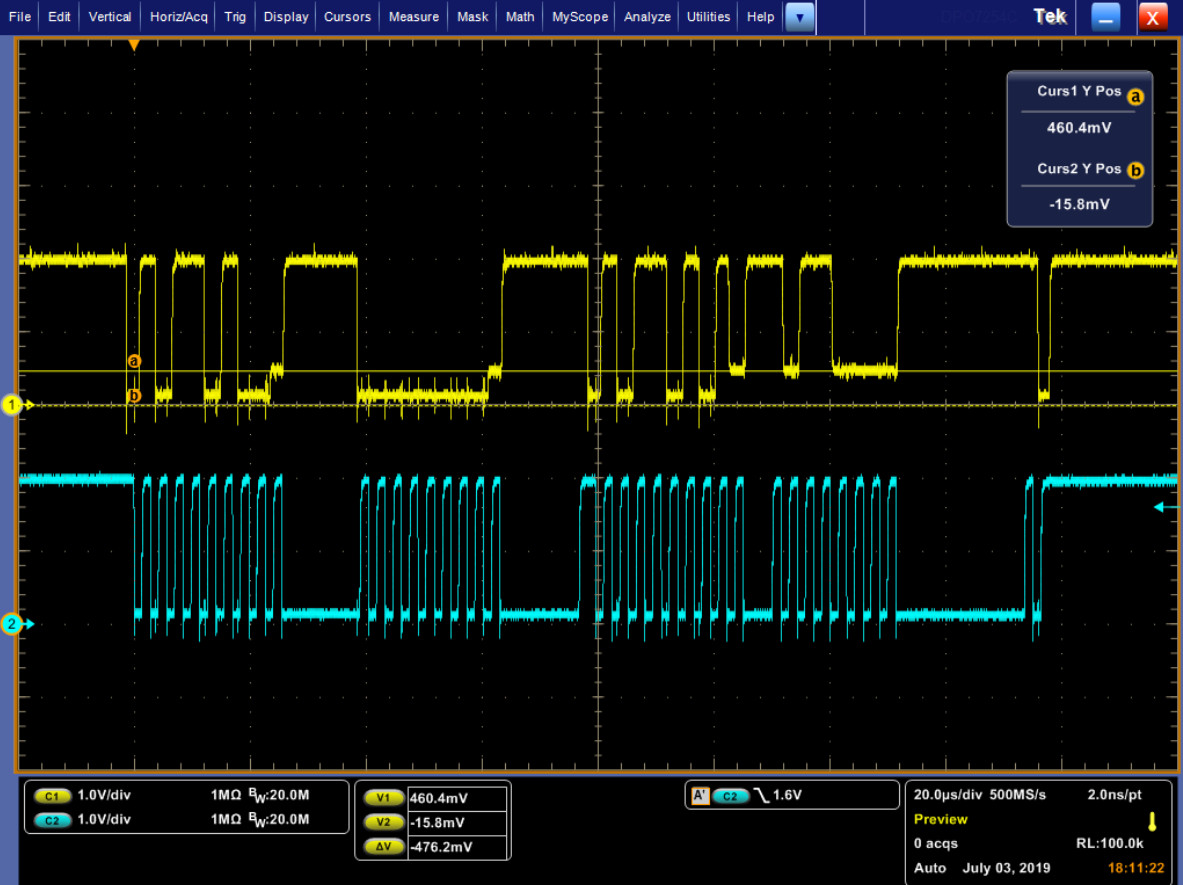Open the Trig menu

pos(235,17)
